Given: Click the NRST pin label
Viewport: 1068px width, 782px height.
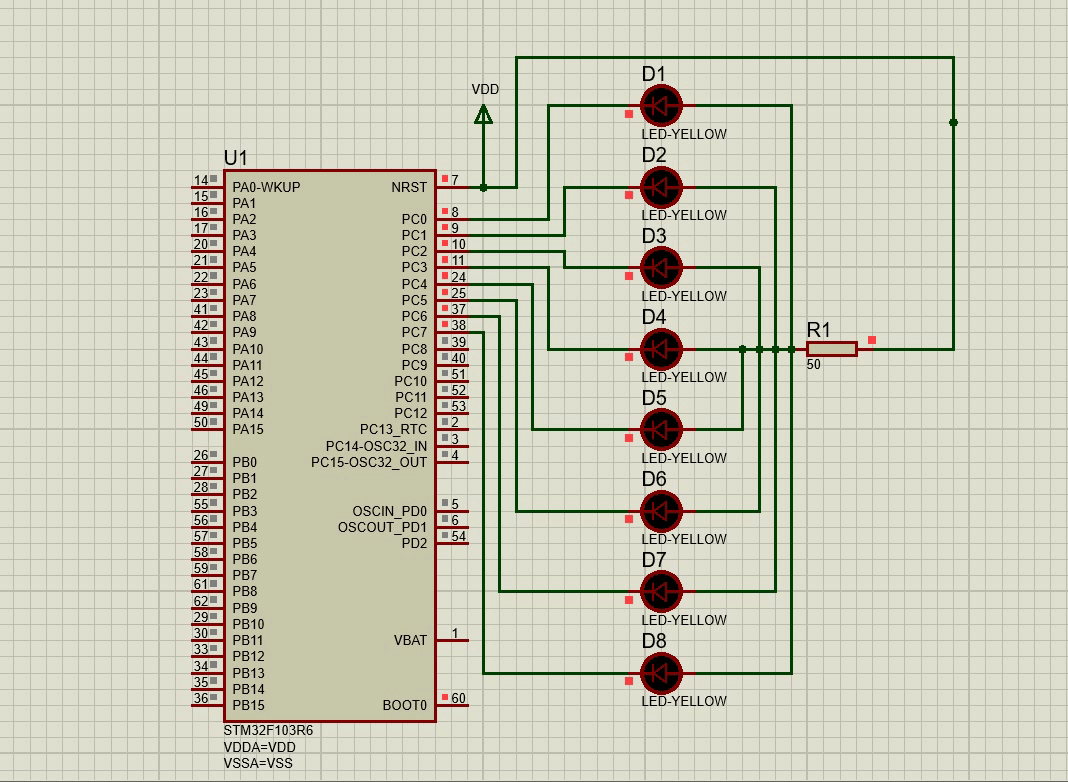Looking at the screenshot, I should pos(409,187).
